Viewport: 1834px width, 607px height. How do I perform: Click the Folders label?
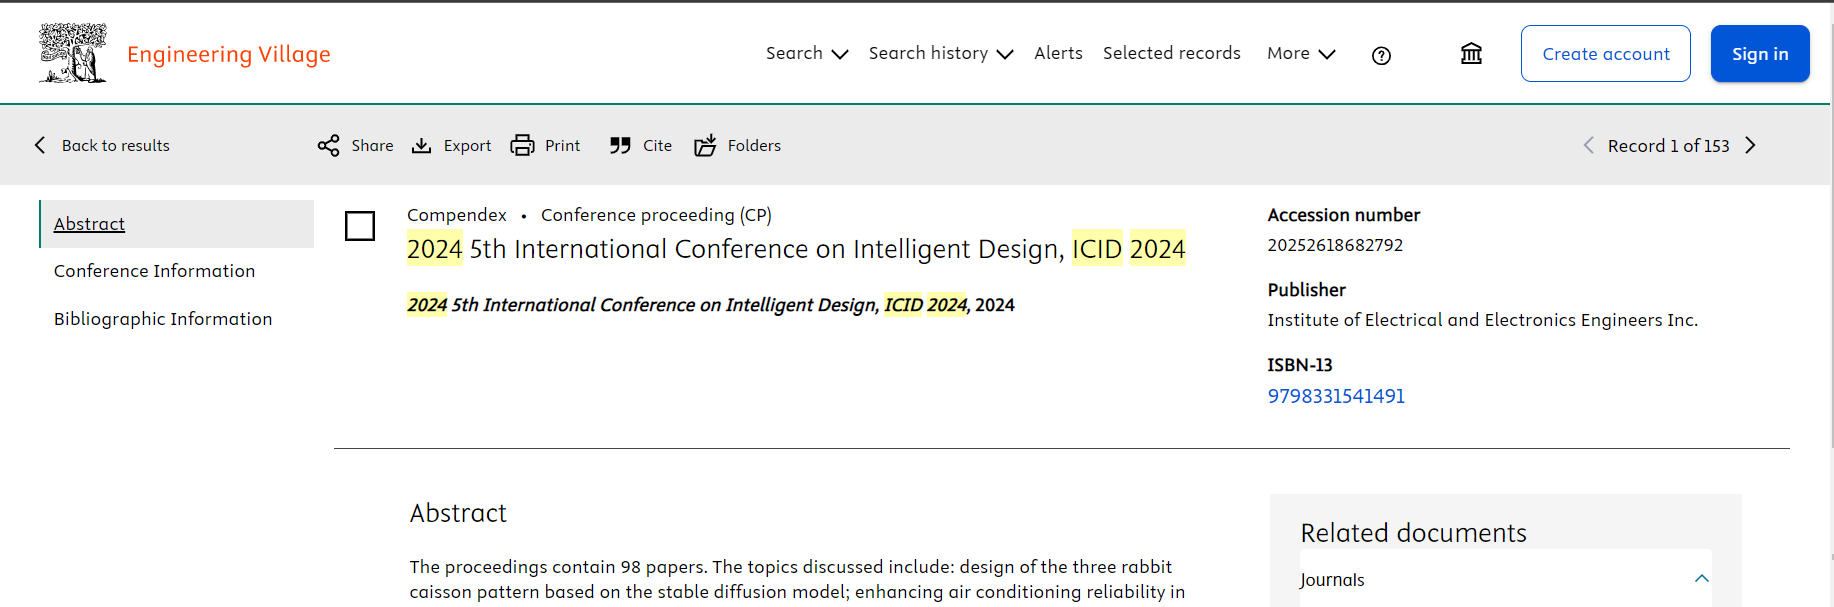(x=754, y=146)
